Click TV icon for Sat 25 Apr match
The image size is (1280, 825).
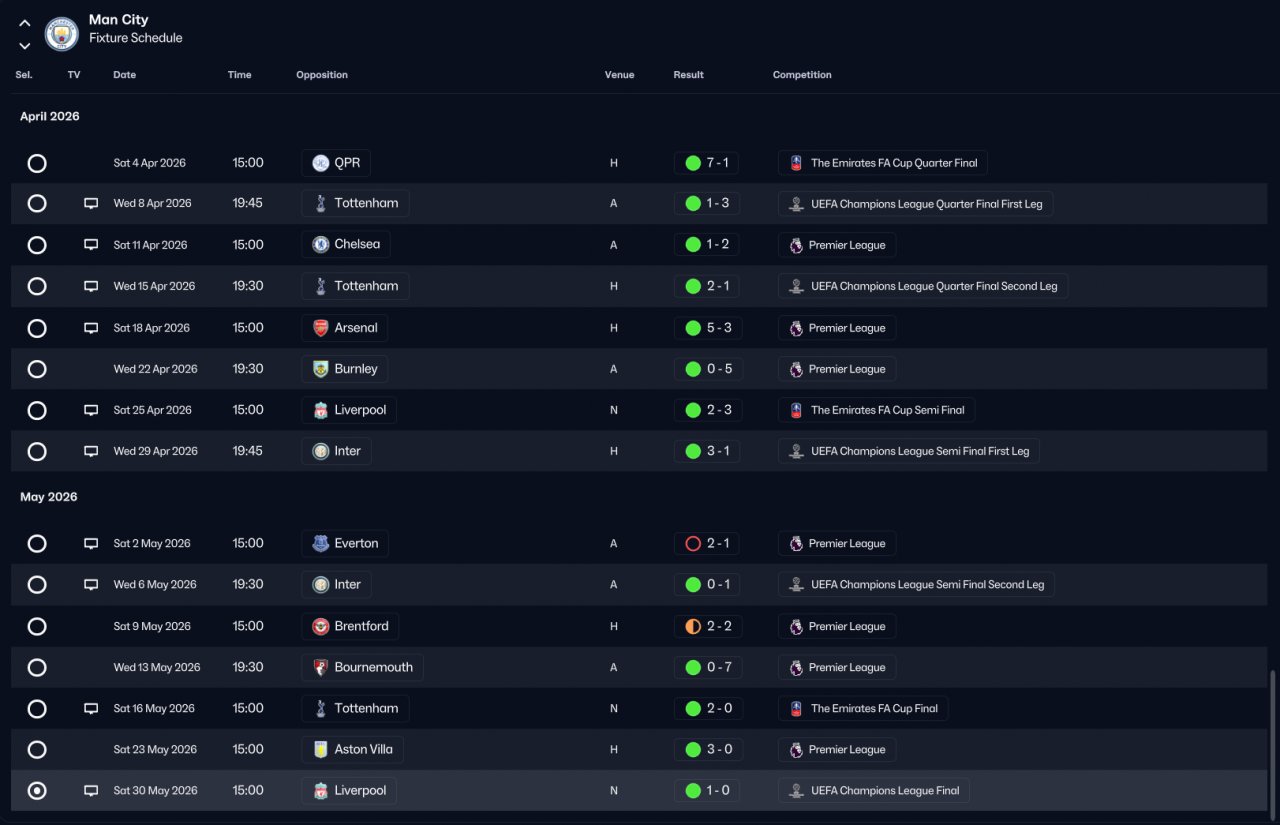pyautogui.click(x=91, y=410)
